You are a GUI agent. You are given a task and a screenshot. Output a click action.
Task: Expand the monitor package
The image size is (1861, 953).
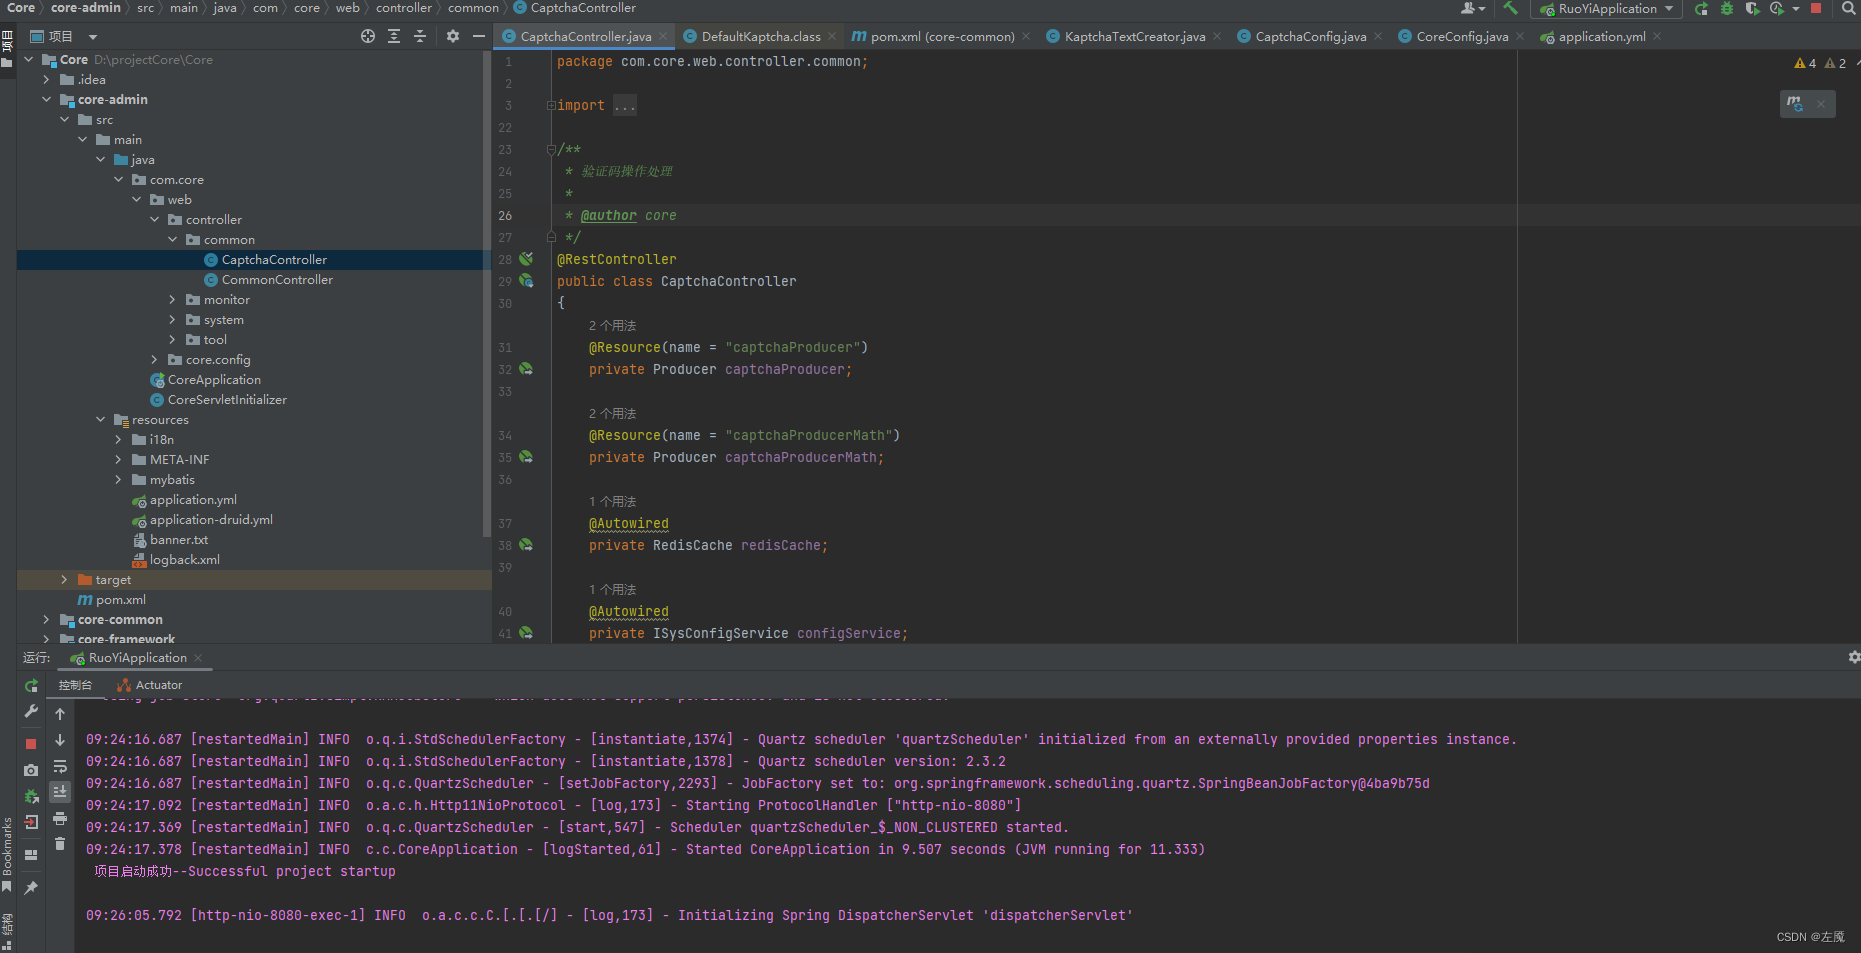pos(173,299)
